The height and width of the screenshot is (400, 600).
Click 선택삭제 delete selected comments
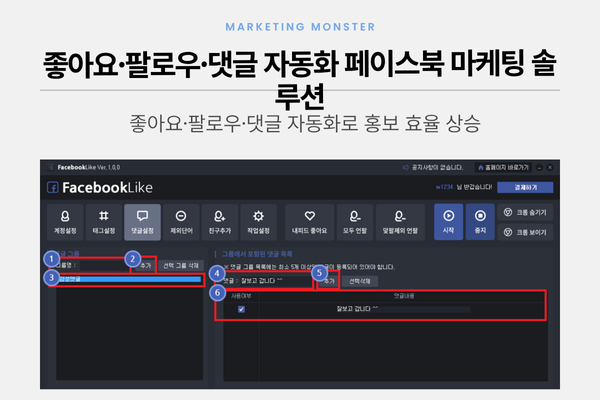click(359, 281)
